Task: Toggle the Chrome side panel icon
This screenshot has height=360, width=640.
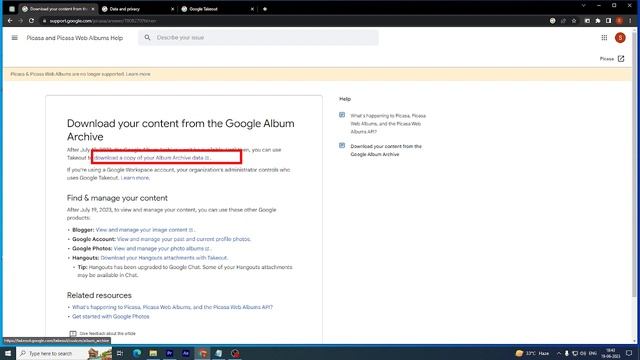Action: click(x=609, y=21)
